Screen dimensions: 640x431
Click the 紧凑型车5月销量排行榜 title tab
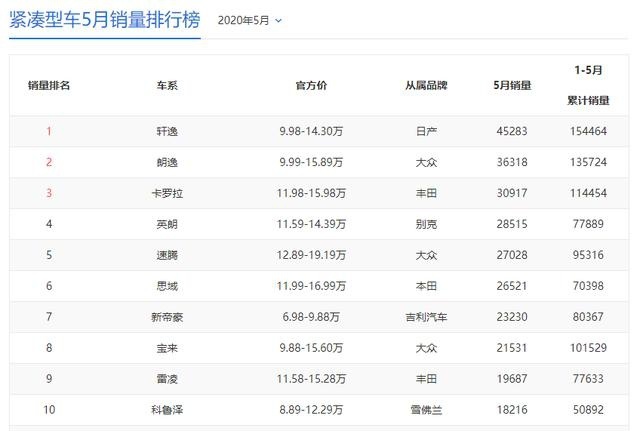coord(105,20)
